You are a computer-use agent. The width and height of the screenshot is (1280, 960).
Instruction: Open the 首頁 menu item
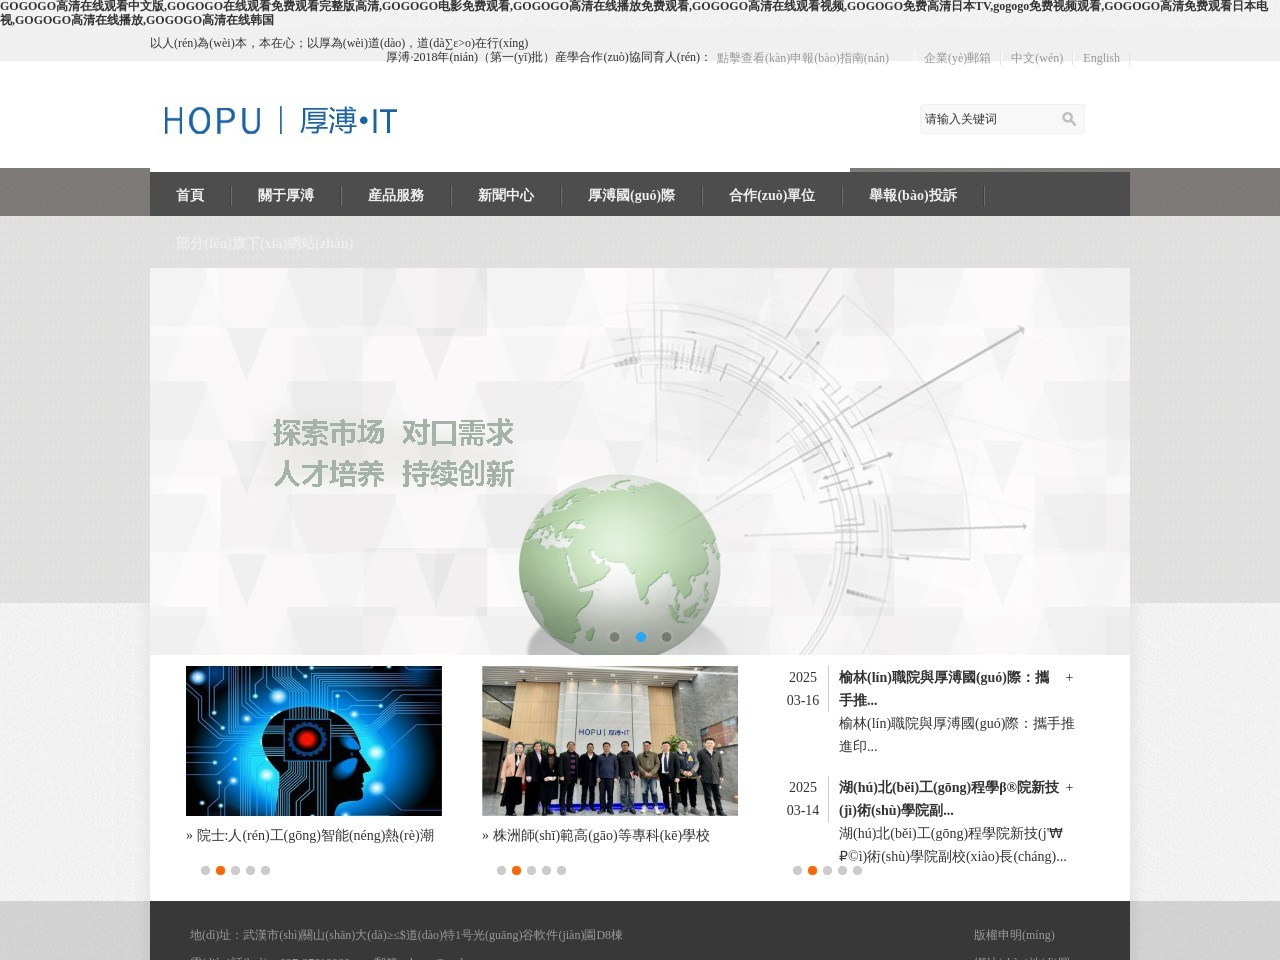coord(190,196)
